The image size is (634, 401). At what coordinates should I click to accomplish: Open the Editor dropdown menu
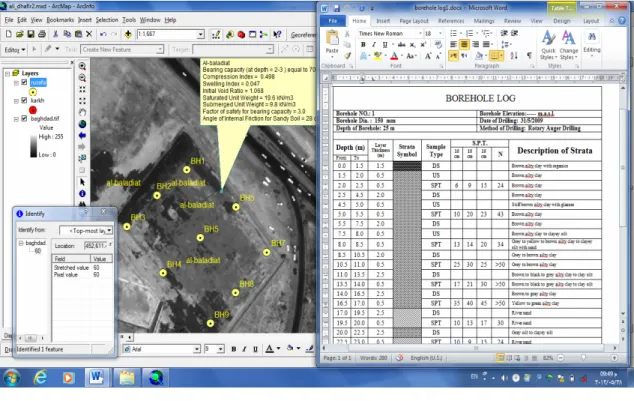[x=15, y=50]
